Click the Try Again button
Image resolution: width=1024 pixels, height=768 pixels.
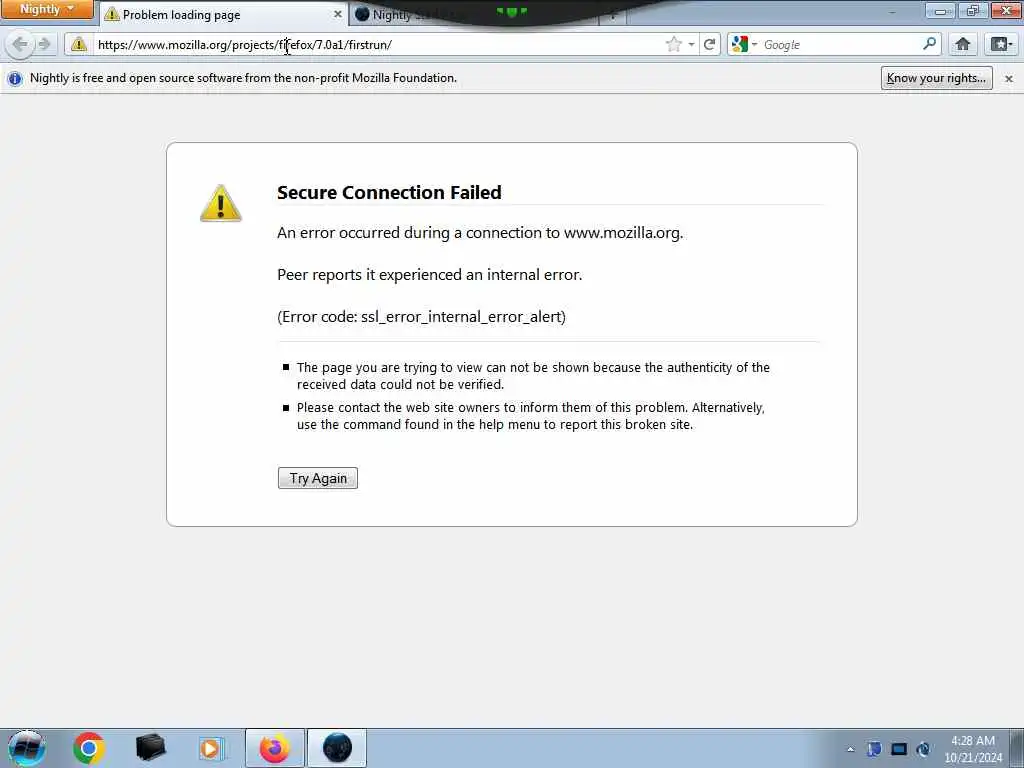[318, 478]
